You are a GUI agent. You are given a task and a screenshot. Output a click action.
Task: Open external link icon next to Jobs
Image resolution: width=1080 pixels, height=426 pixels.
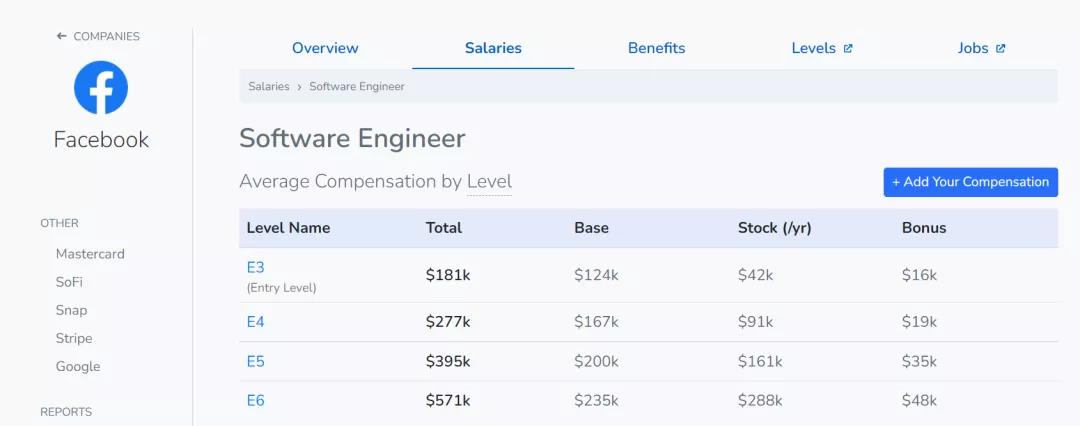(1001, 48)
